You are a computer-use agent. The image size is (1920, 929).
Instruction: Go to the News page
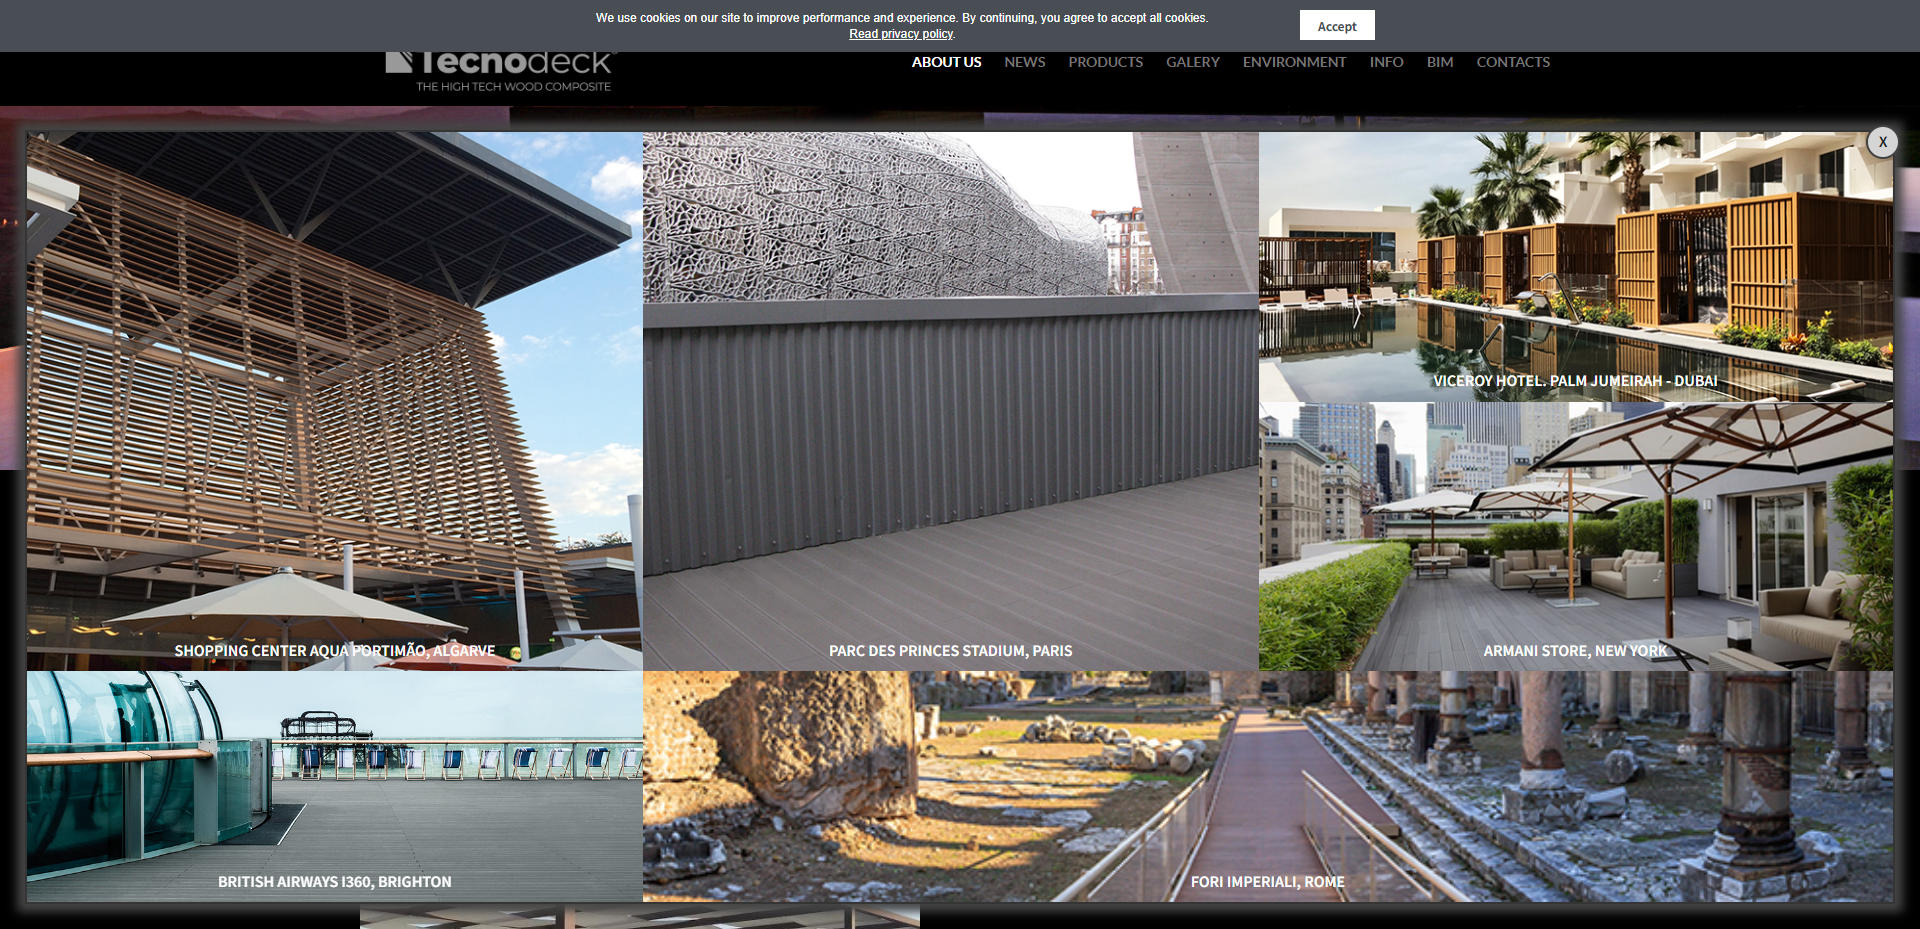(1024, 62)
